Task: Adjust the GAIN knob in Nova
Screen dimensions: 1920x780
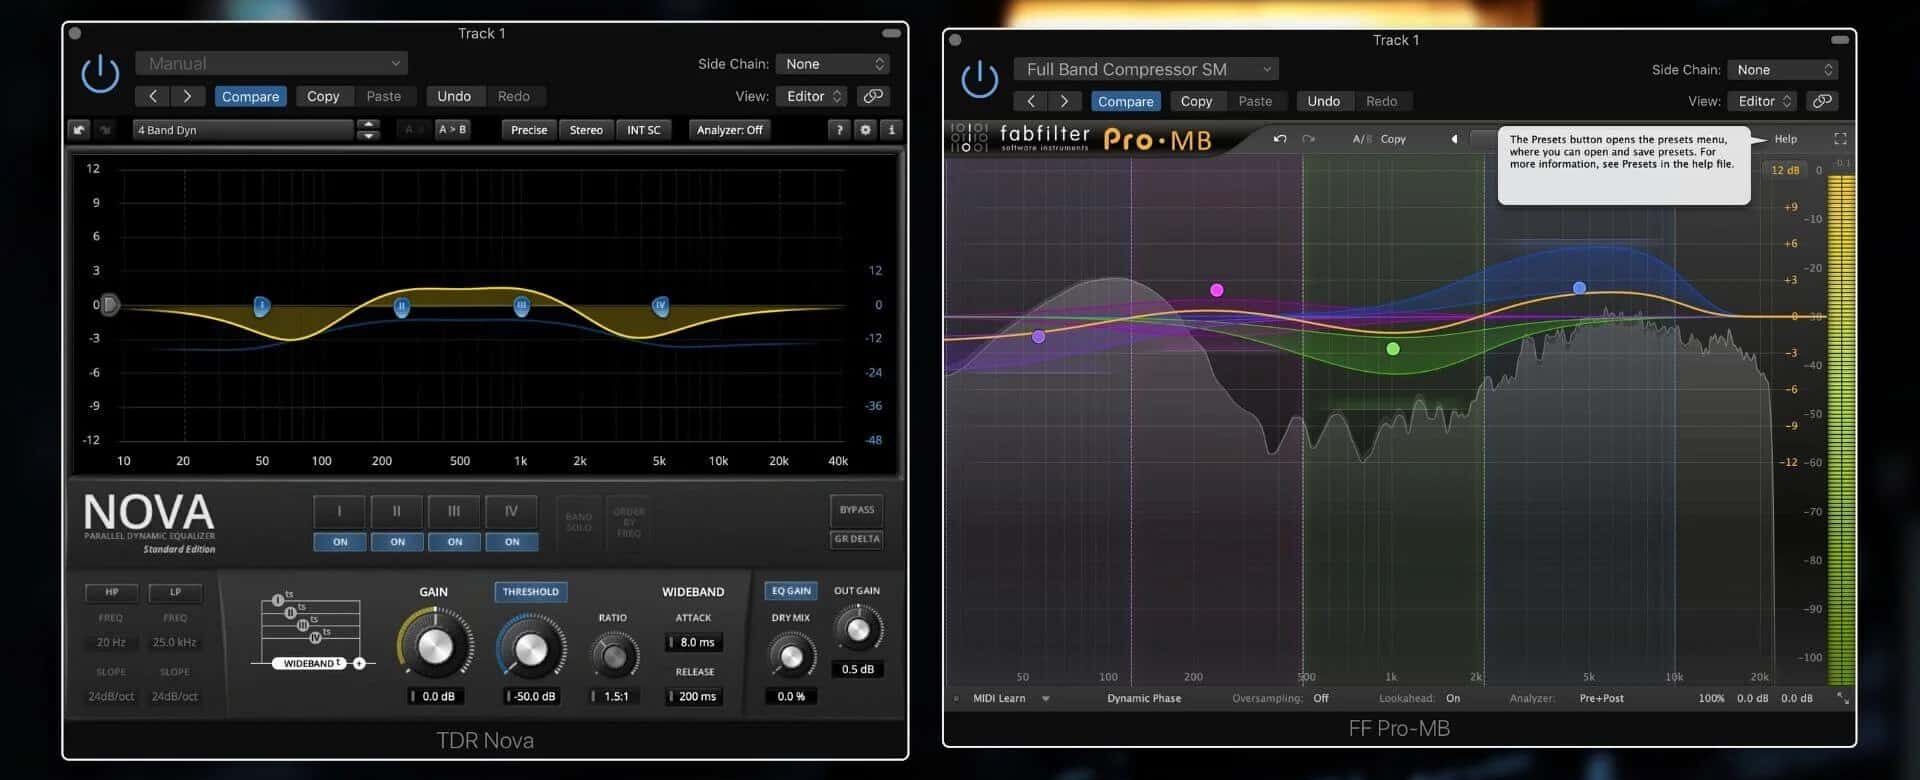Action: (x=435, y=647)
